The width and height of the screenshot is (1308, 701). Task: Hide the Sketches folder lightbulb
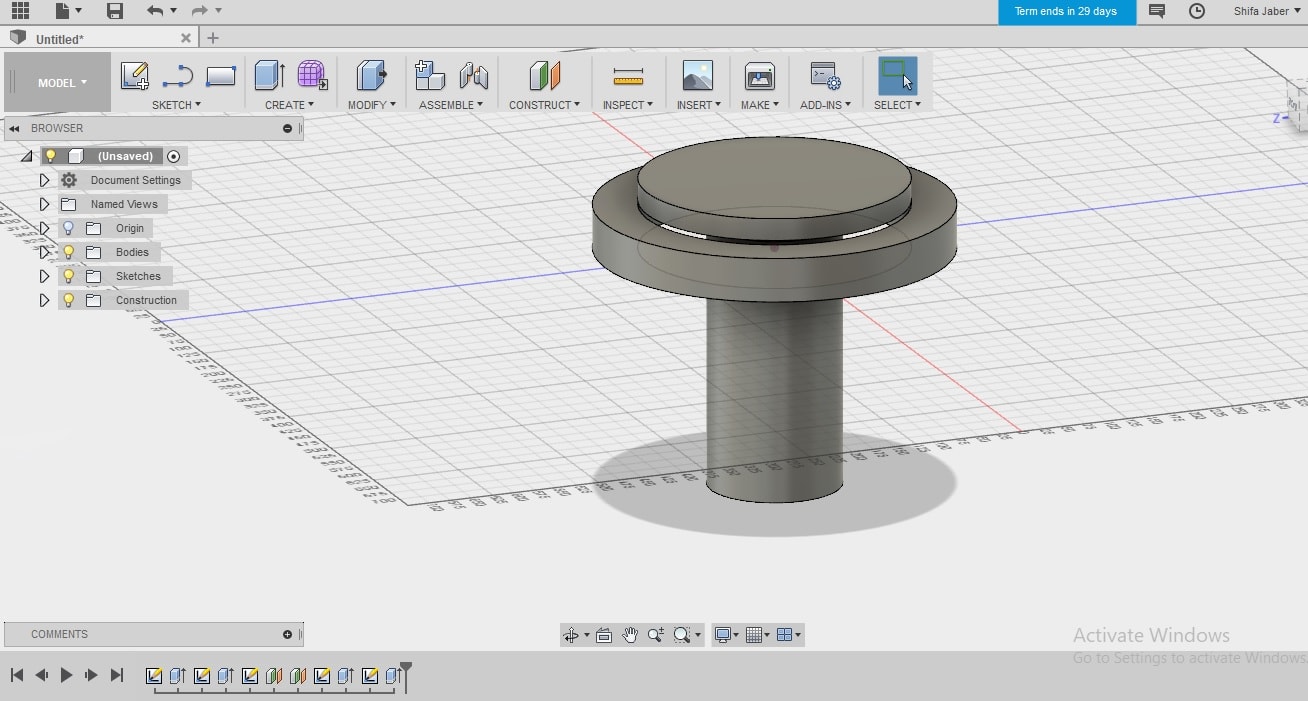(x=69, y=276)
